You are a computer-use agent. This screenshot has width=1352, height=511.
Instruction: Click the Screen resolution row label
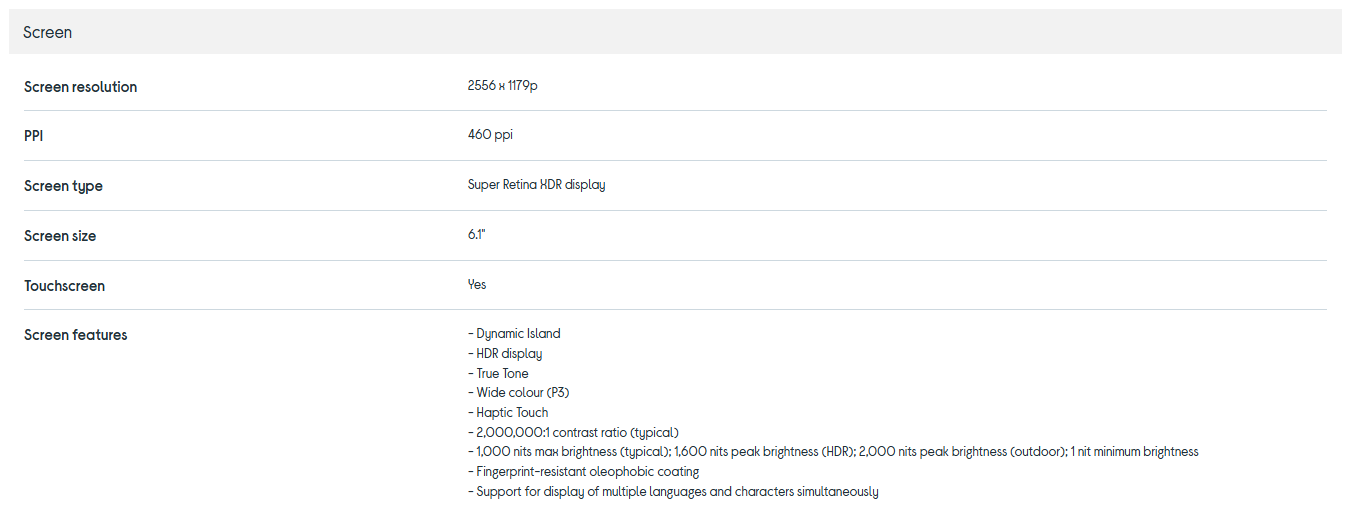click(x=80, y=87)
